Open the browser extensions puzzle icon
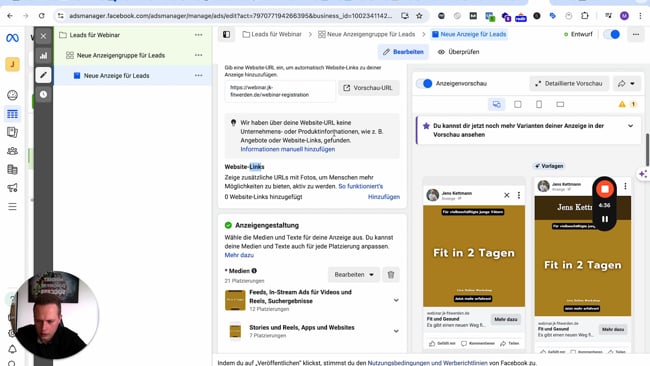650x366 pixels. coord(585,16)
